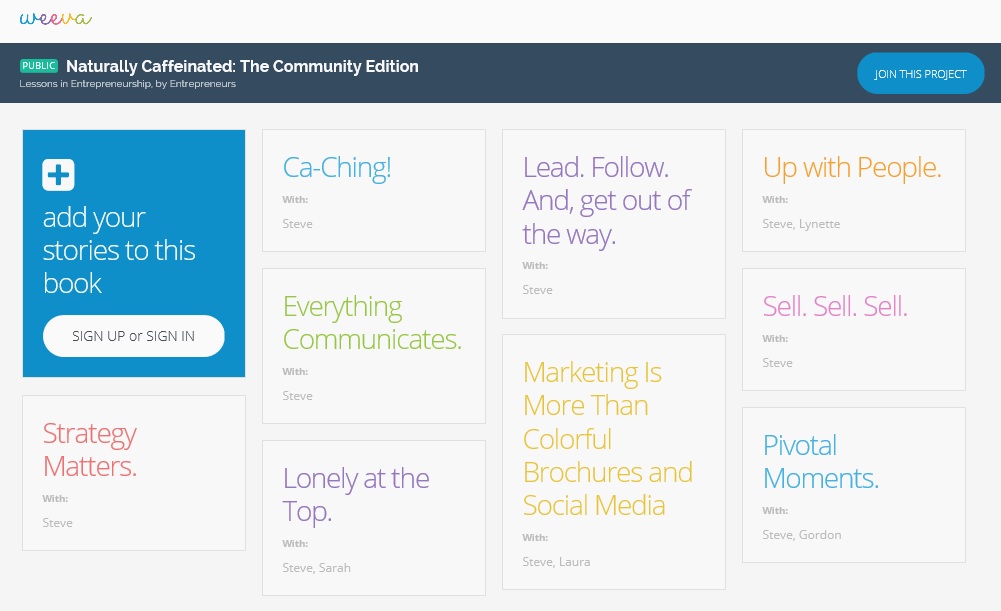Click 'add your stories to this book' text
Screen dimensions: 1001x611
pos(119,250)
